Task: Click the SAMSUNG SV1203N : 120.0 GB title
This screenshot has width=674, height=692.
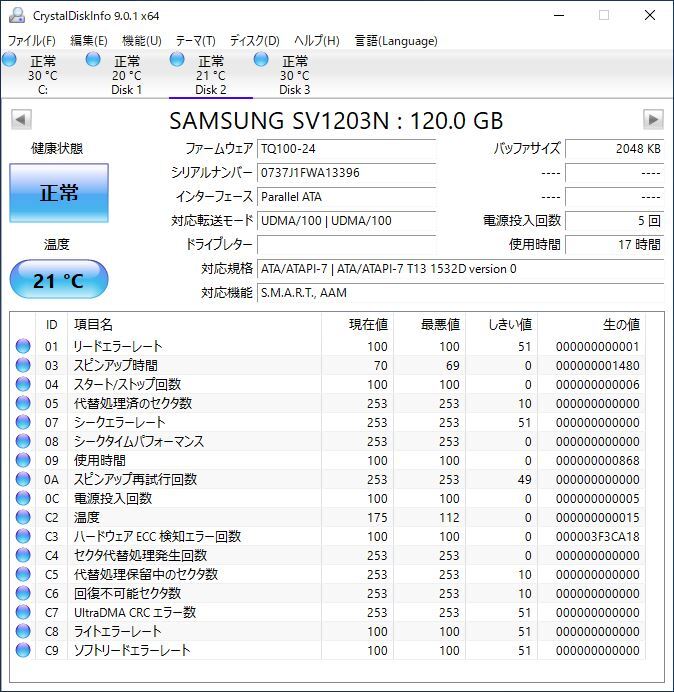Action: (x=336, y=120)
